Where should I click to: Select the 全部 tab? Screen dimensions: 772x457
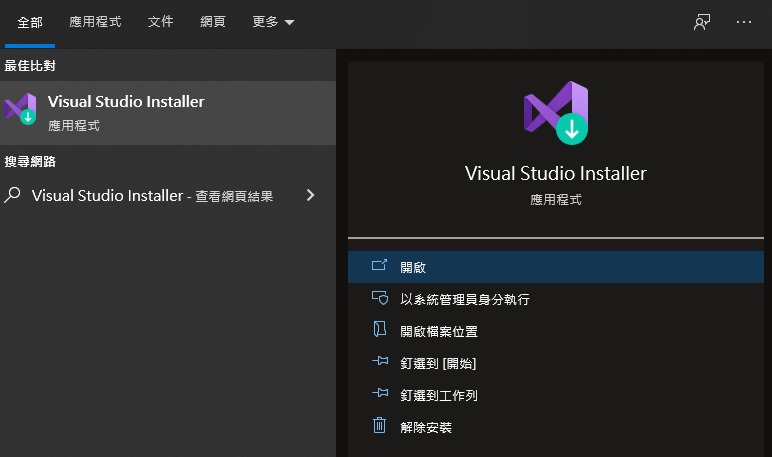click(30, 22)
